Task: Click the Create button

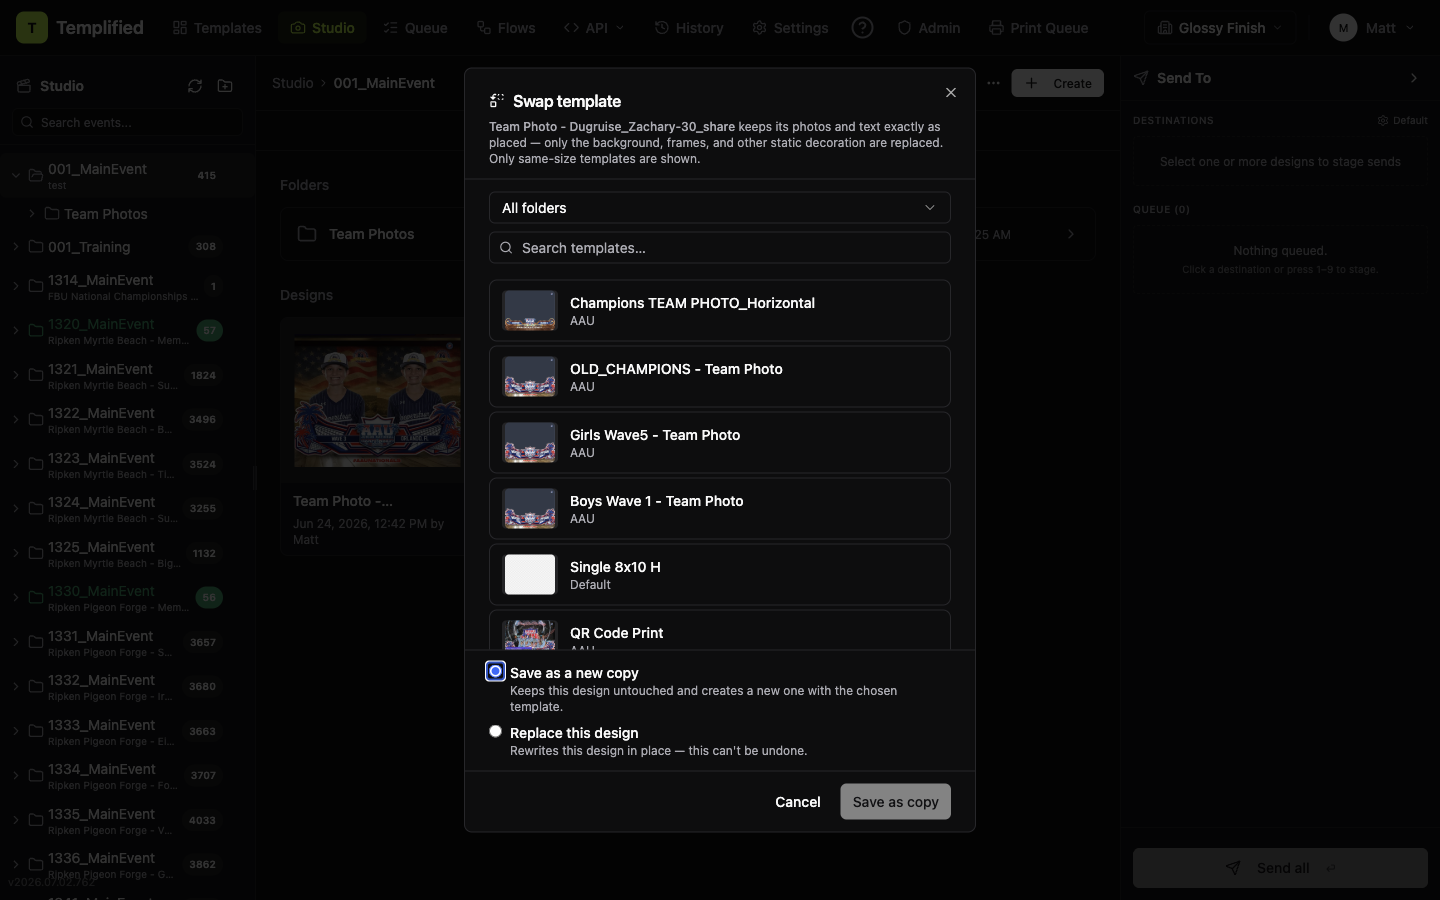Action: pyautogui.click(x=1058, y=83)
